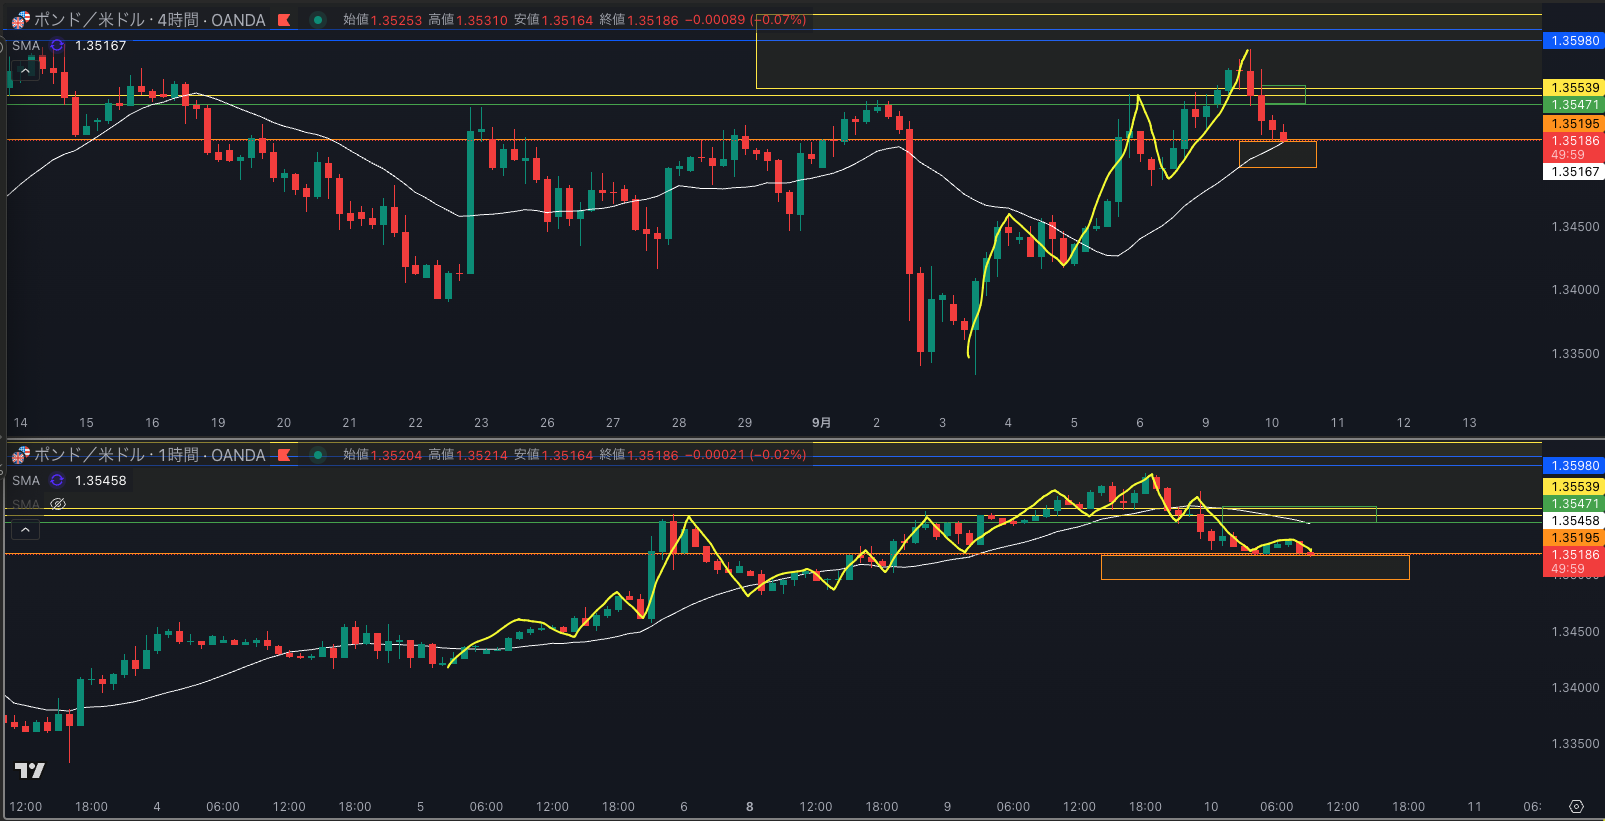
Task: Click the 9月 date label on the 4-hour time axis
Action: [x=821, y=423]
